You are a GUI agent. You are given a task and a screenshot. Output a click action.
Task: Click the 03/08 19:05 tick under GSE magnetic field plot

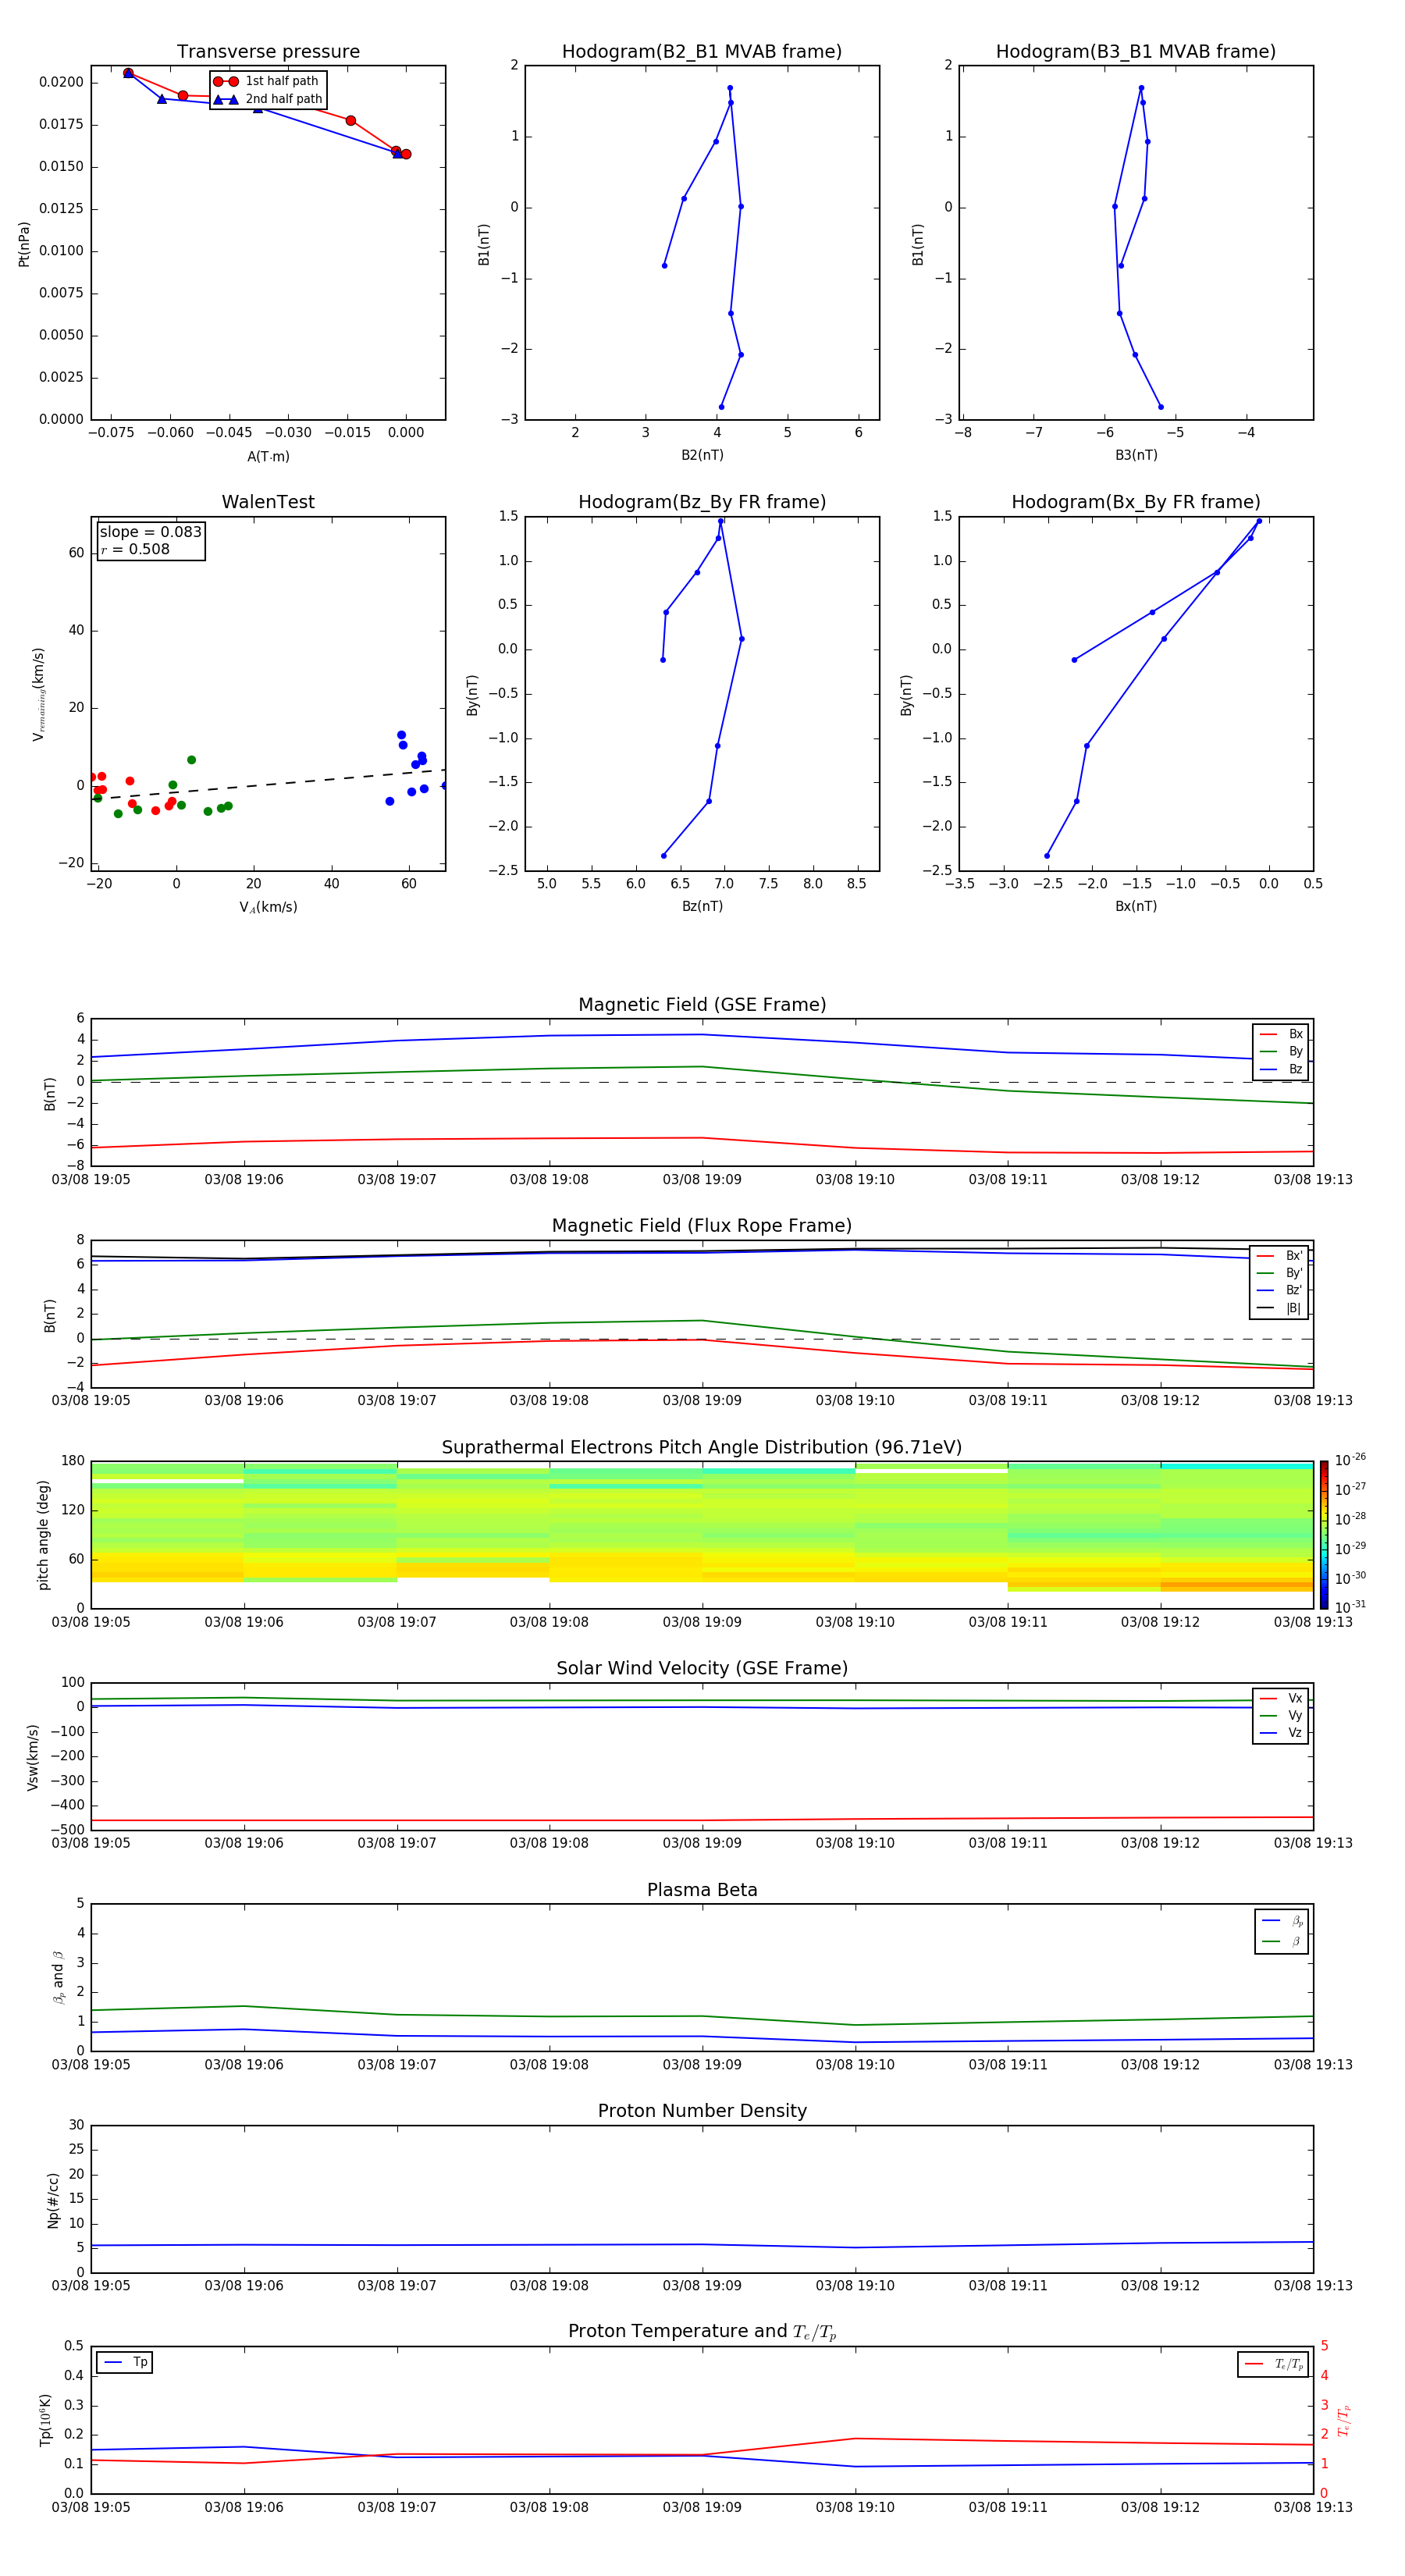[91, 1180]
